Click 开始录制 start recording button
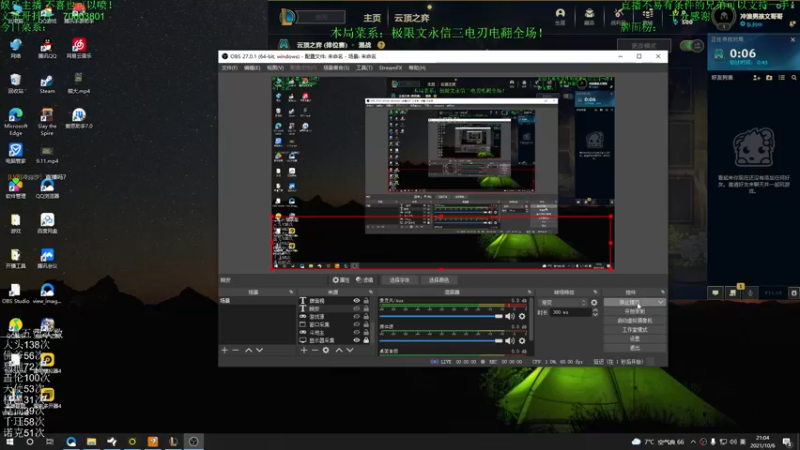The image size is (800, 450). click(x=635, y=311)
